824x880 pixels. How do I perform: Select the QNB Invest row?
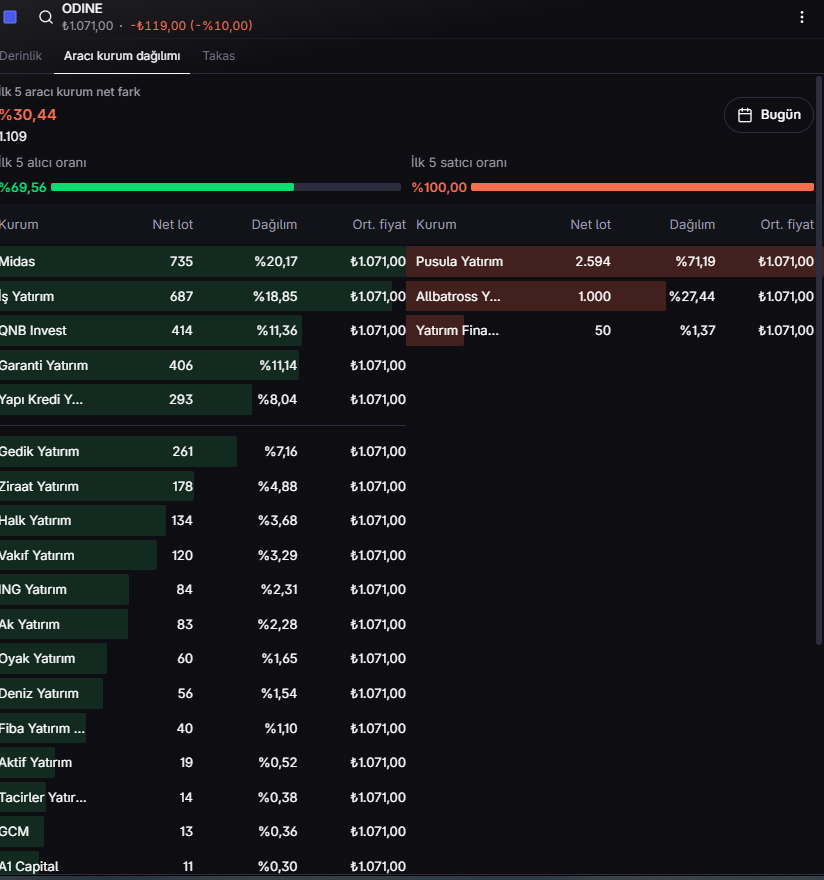point(203,331)
